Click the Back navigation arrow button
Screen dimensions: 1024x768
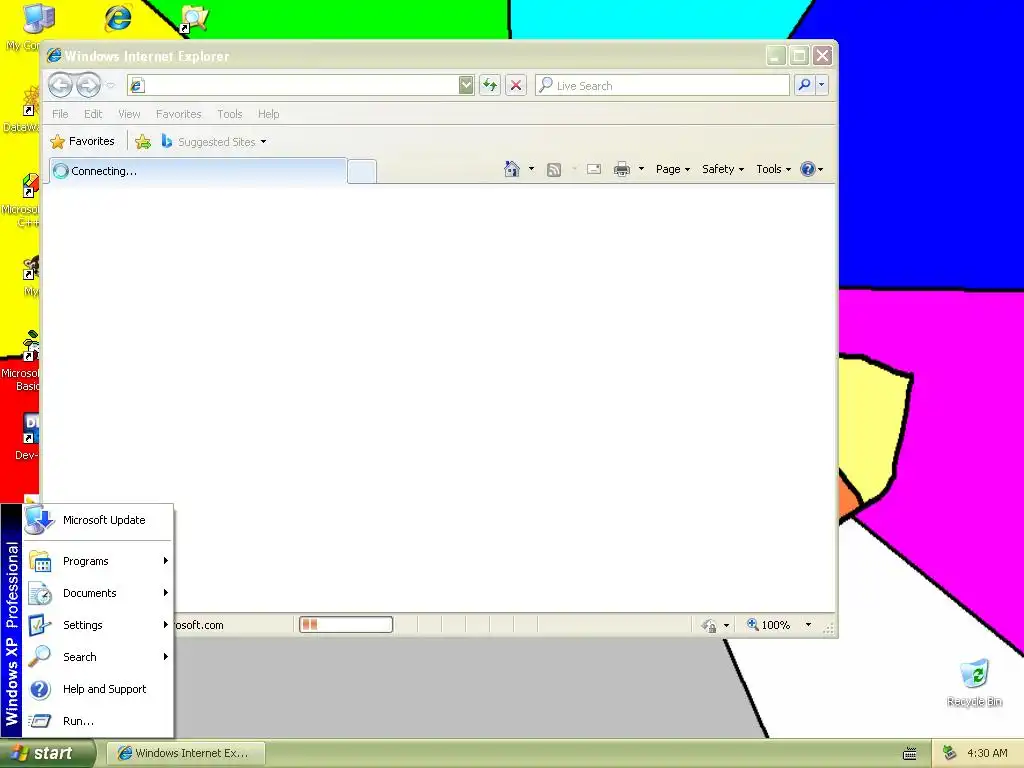coord(60,85)
